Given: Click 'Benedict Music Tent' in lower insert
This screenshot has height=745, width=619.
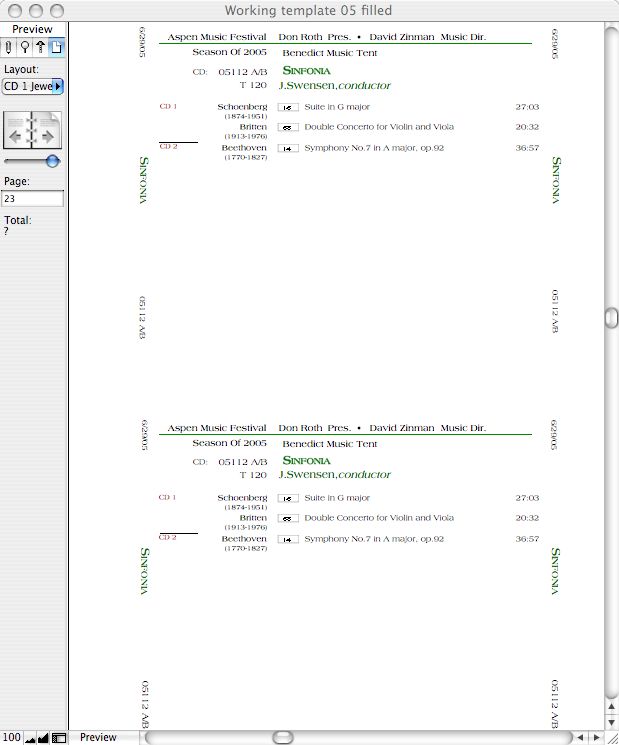Looking at the screenshot, I should click(330, 444).
